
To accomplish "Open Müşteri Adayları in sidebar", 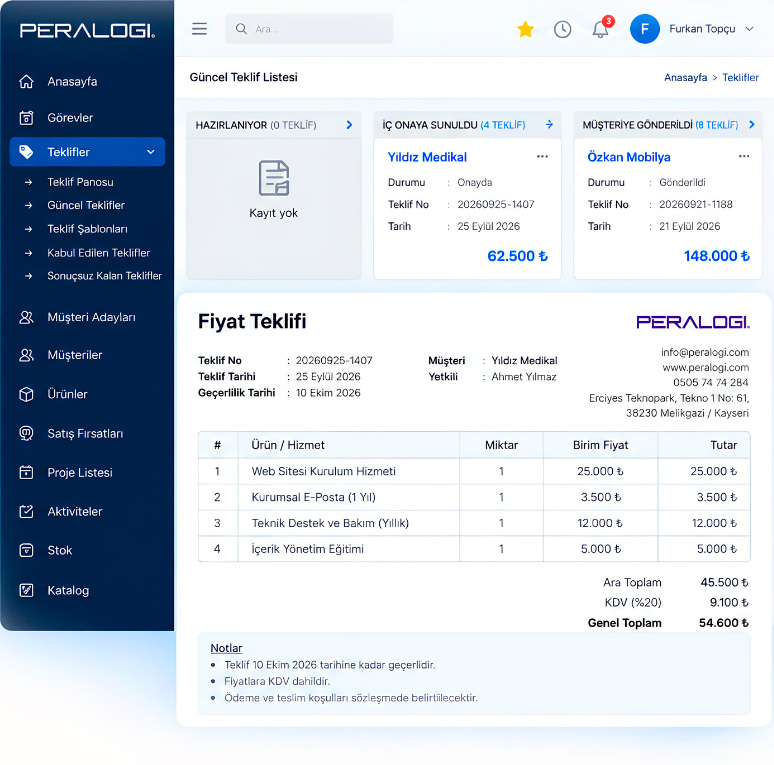I will (91, 317).
